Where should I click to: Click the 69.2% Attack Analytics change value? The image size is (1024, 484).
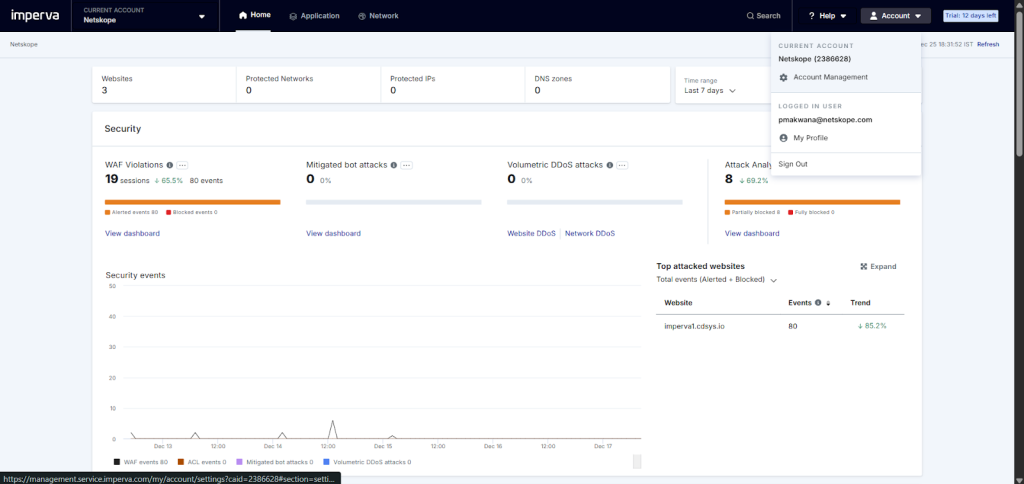(754, 180)
